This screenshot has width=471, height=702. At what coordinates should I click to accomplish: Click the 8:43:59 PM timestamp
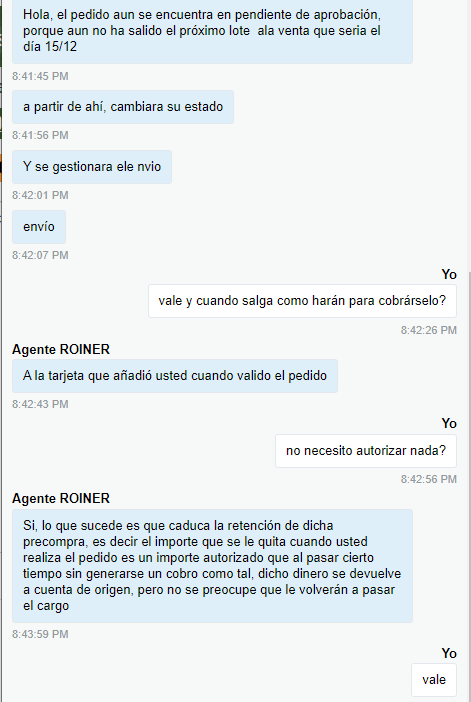(40, 634)
